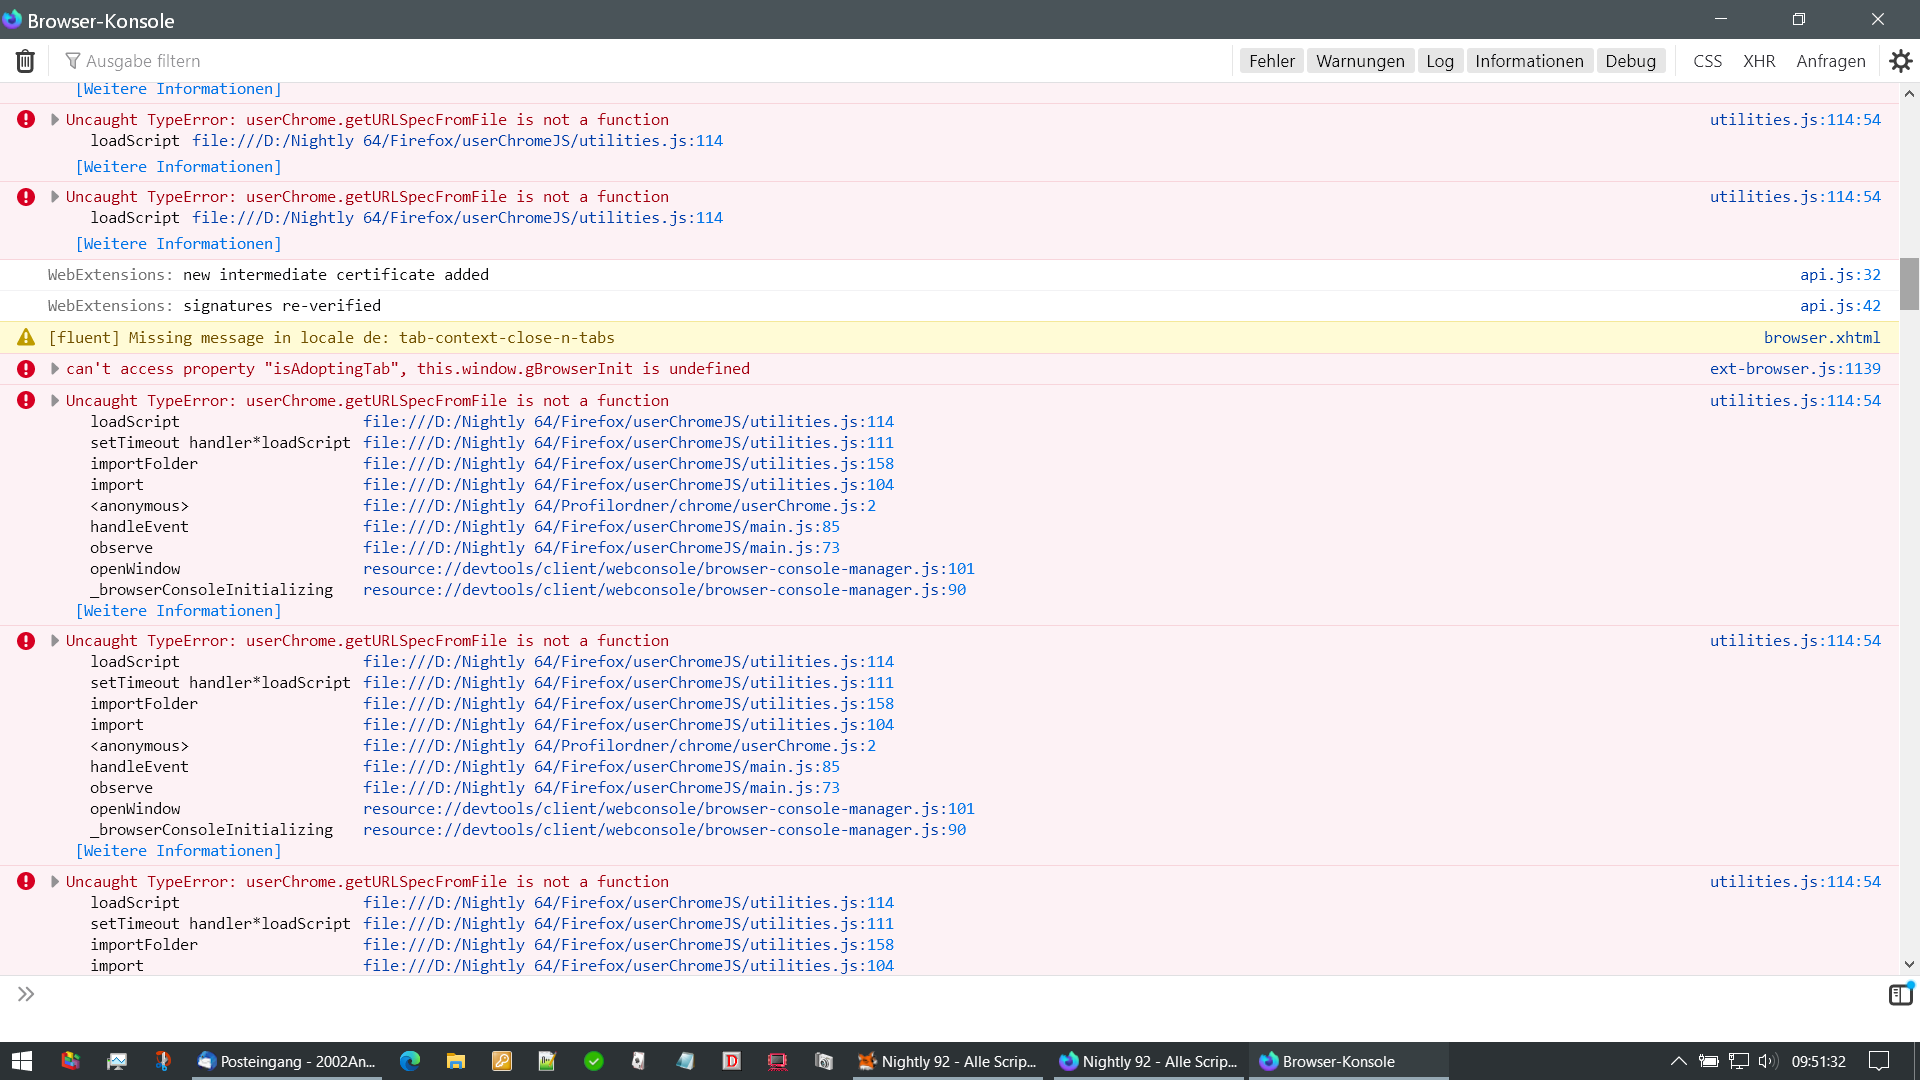The image size is (1920, 1080).
Task: Open console settings via the gear icon
Action: 1900,61
